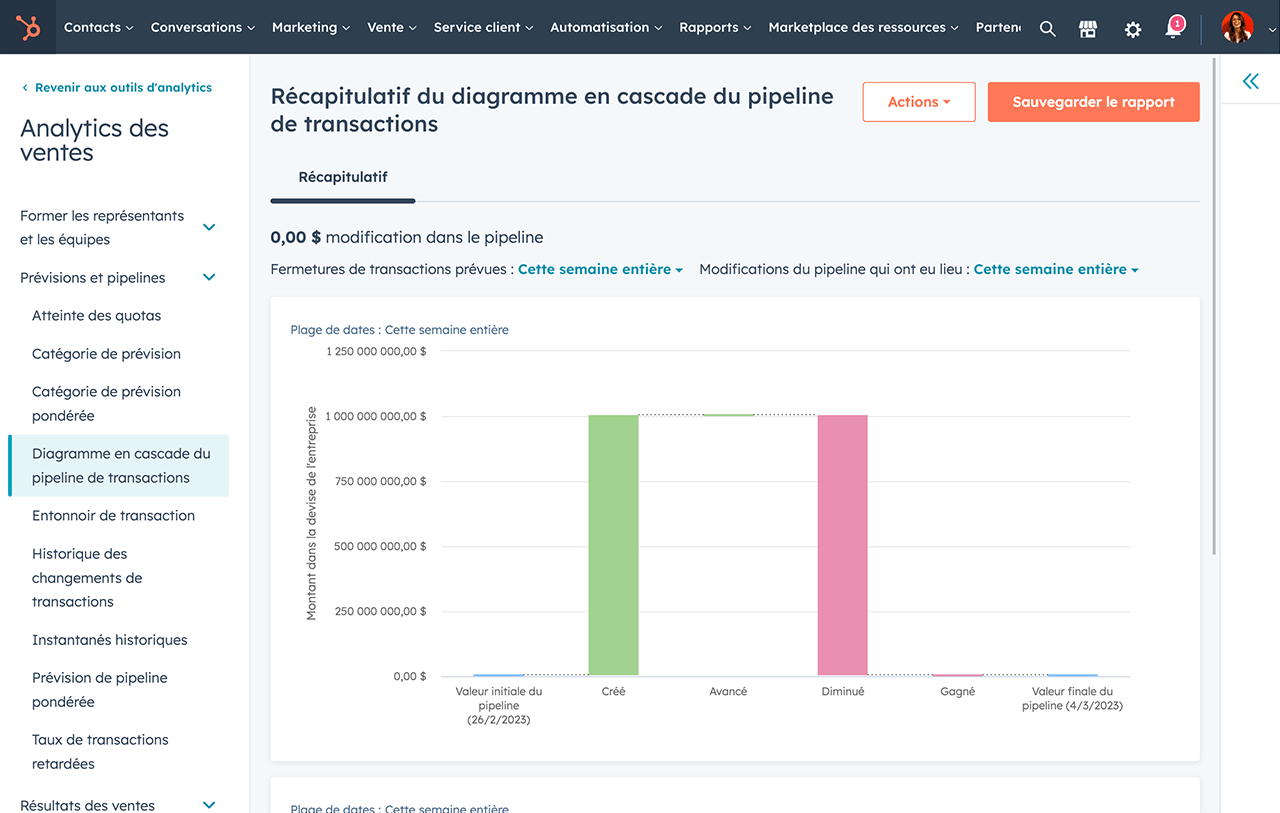Collapse the right panel with double chevron
Image resolution: width=1280 pixels, height=813 pixels.
pos(1250,82)
